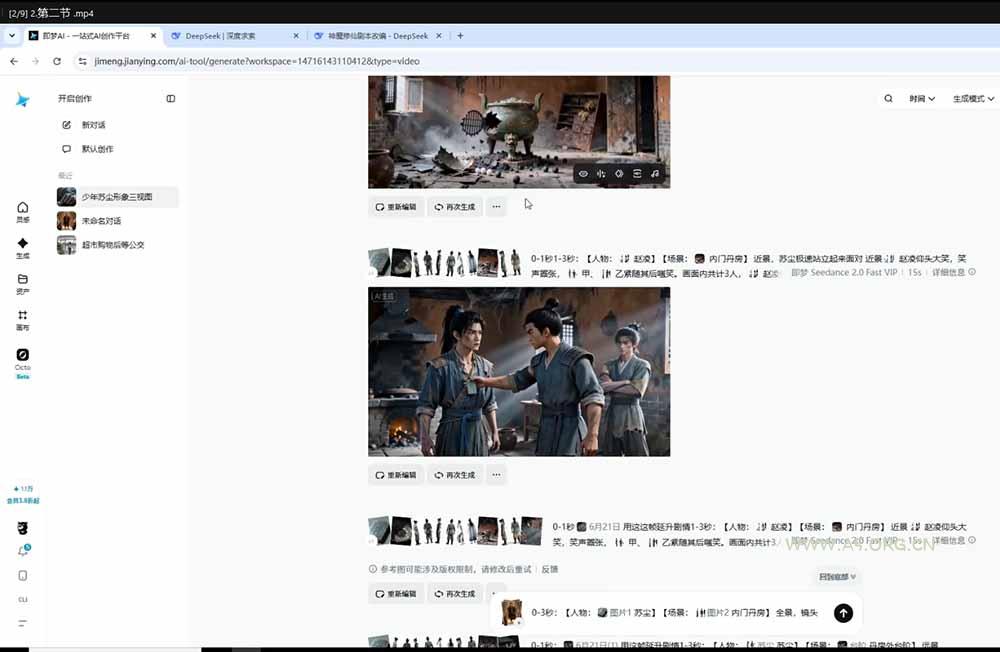Close the DeepSeek 深度求索 tab
The image size is (1000, 652).
296,36
